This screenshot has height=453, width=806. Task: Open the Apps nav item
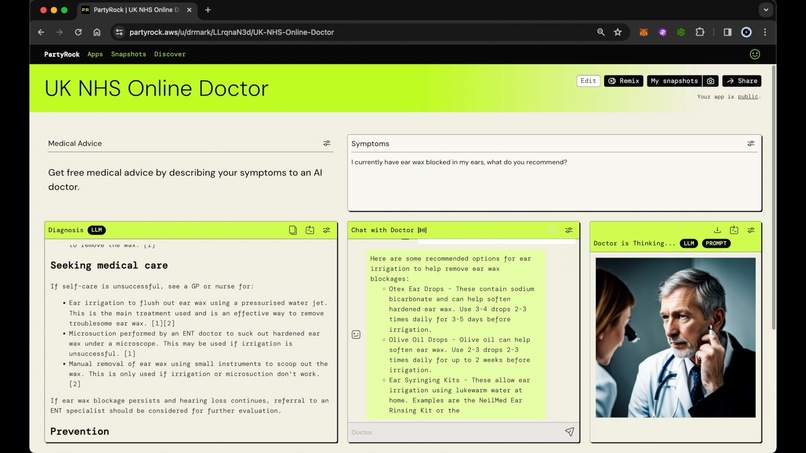click(95, 54)
